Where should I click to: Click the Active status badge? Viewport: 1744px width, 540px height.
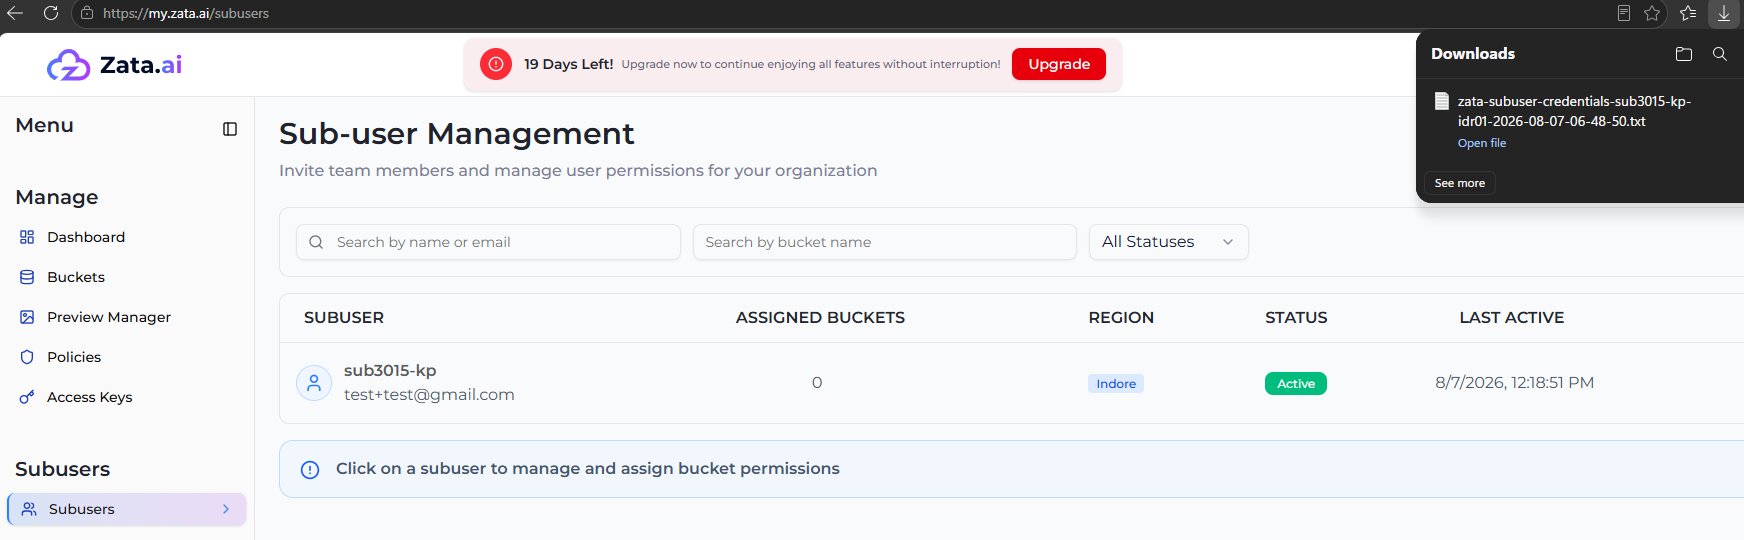[x=1296, y=384]
